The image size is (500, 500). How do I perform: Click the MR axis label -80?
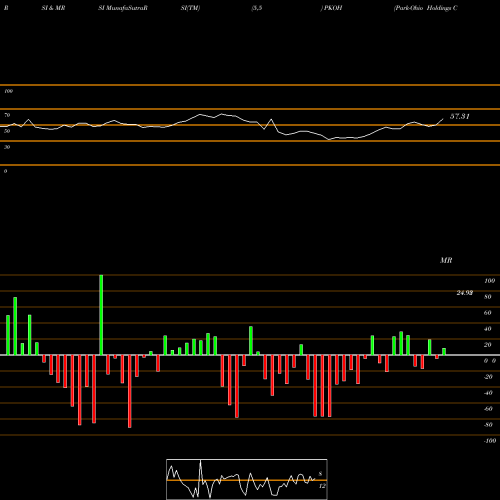pyautogui.click(x=488, y=425)
